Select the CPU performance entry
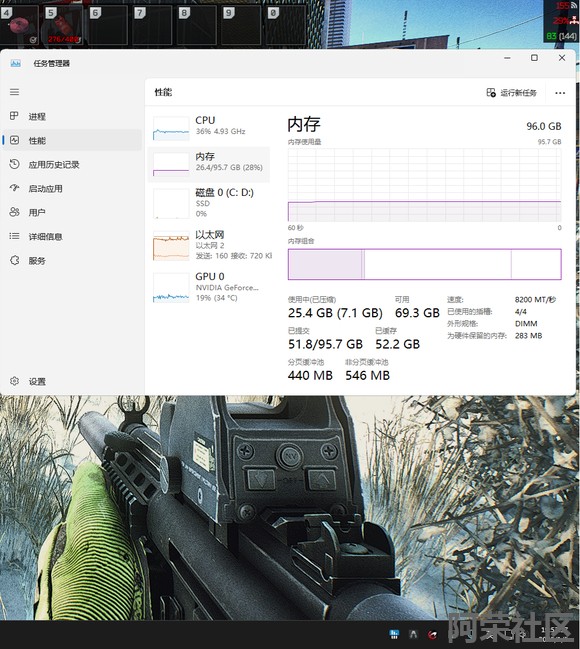580x649 pixels. [x=209, y=127]
